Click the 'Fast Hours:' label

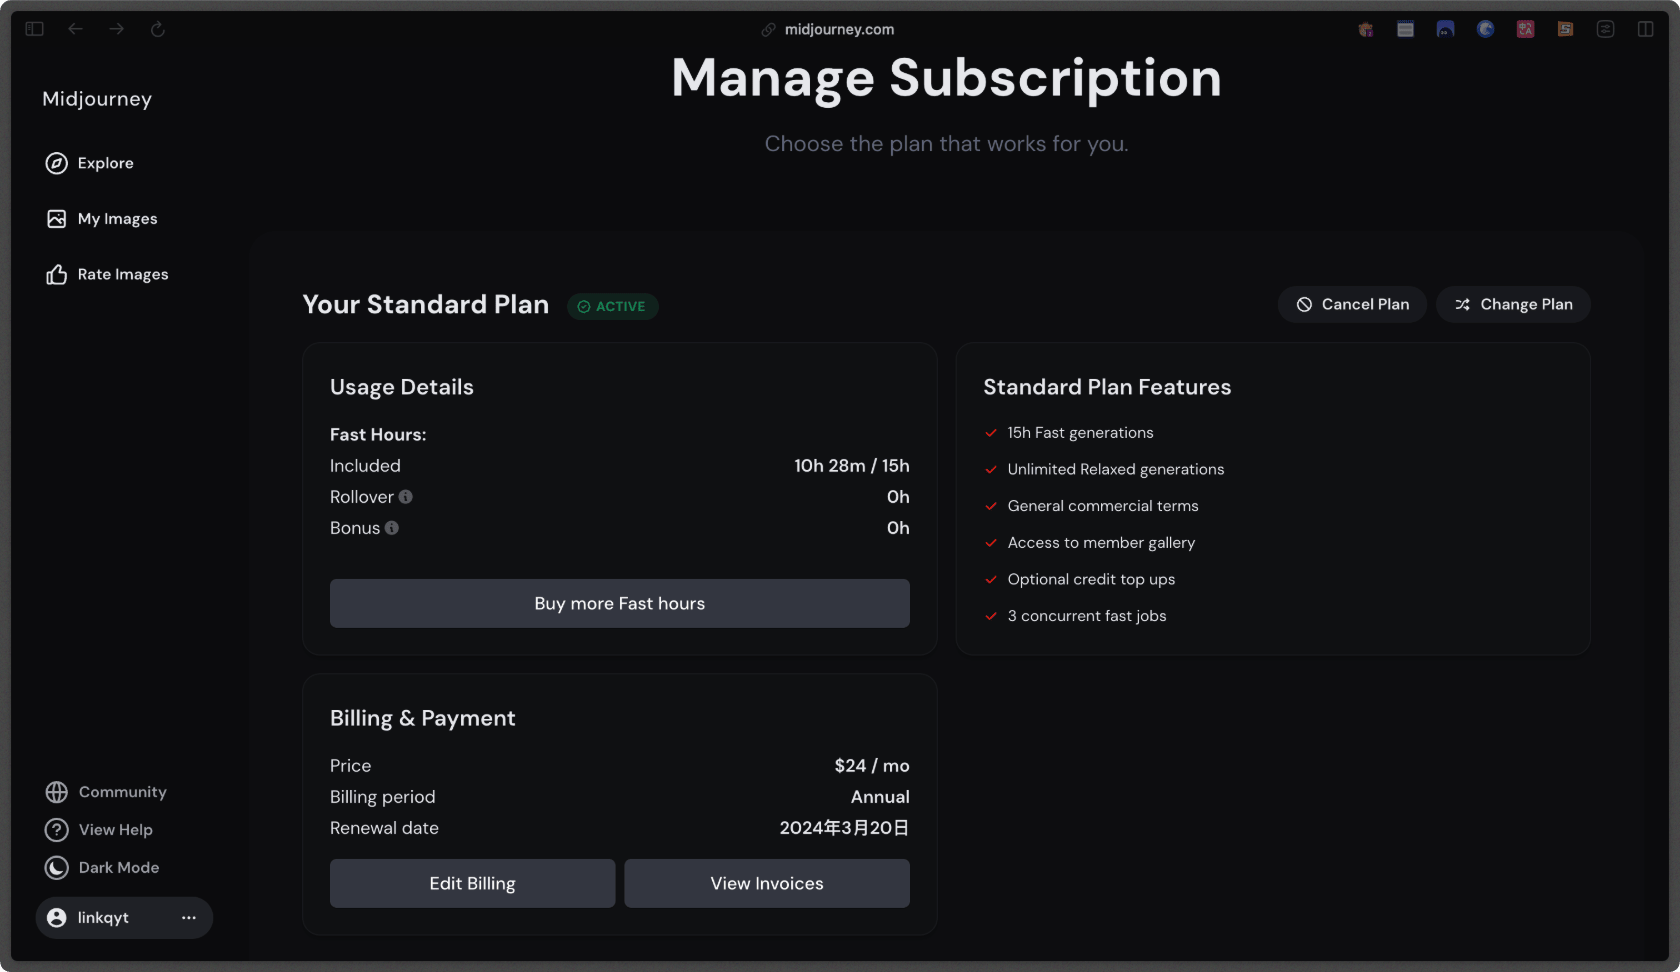(378, 435)
